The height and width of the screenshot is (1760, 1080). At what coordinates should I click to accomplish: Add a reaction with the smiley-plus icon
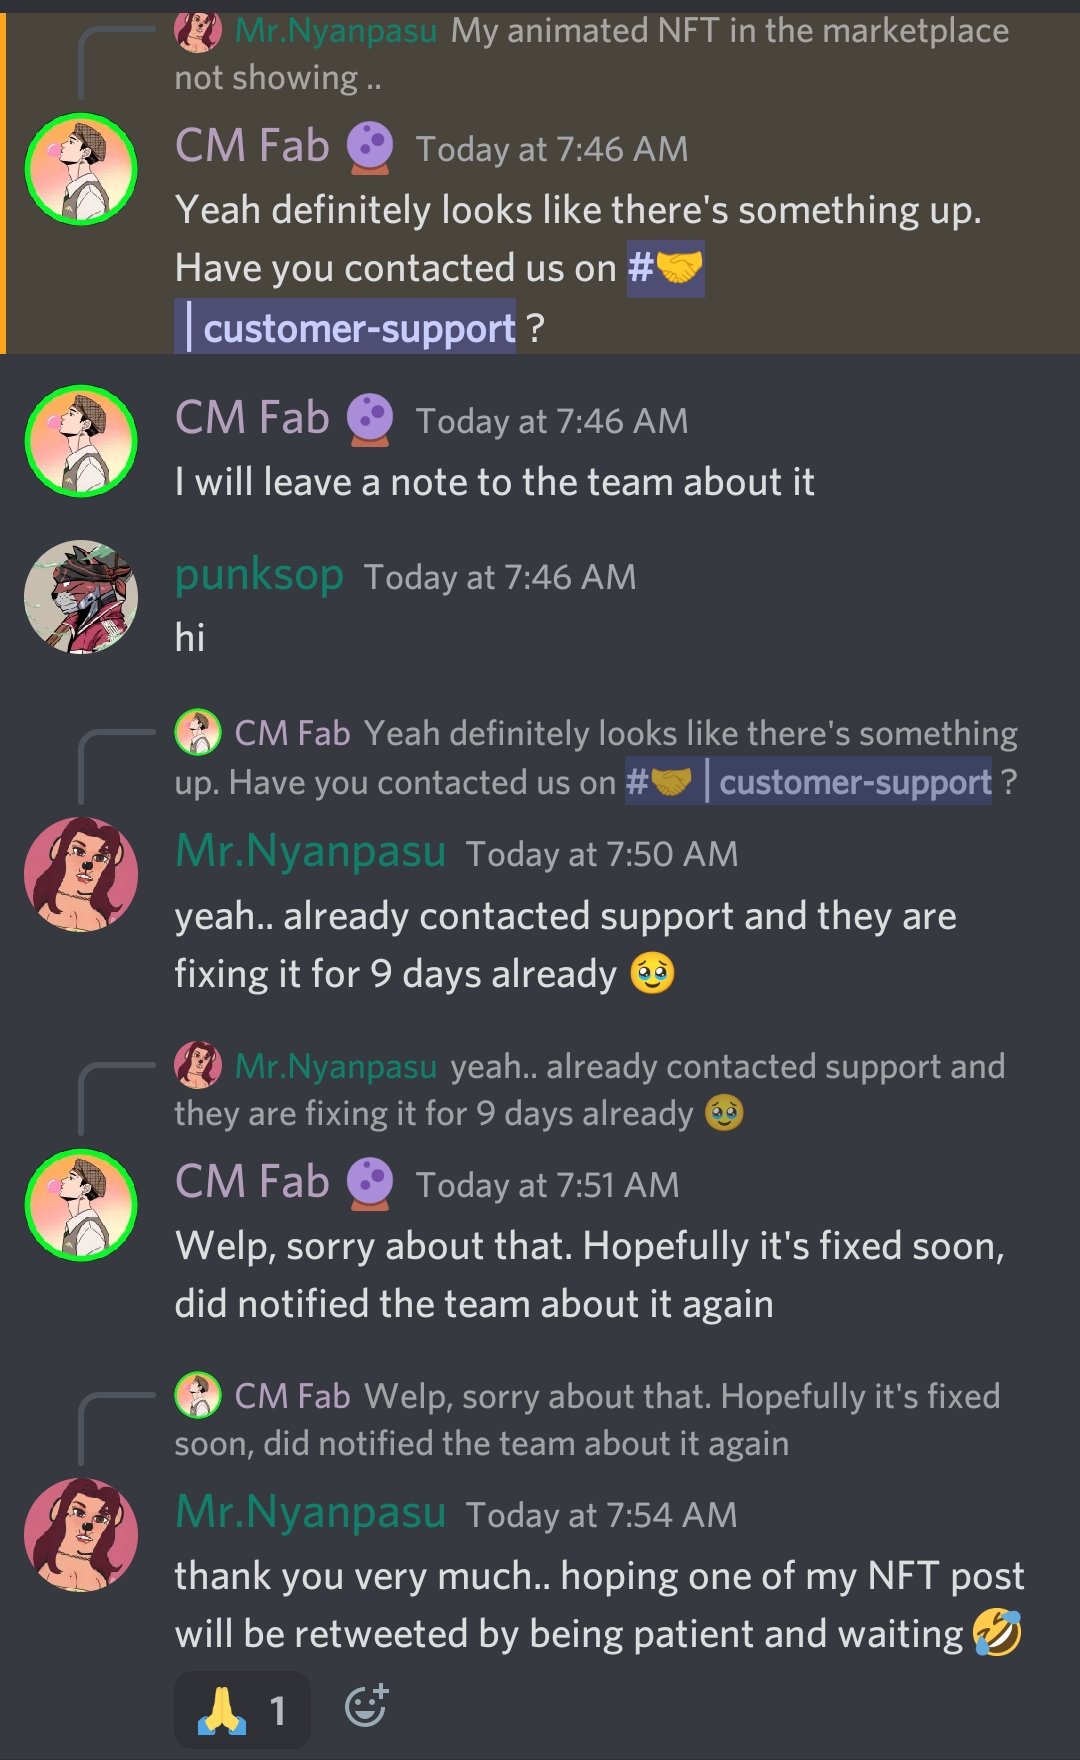pyautogui.click(x=366, y=1706)
